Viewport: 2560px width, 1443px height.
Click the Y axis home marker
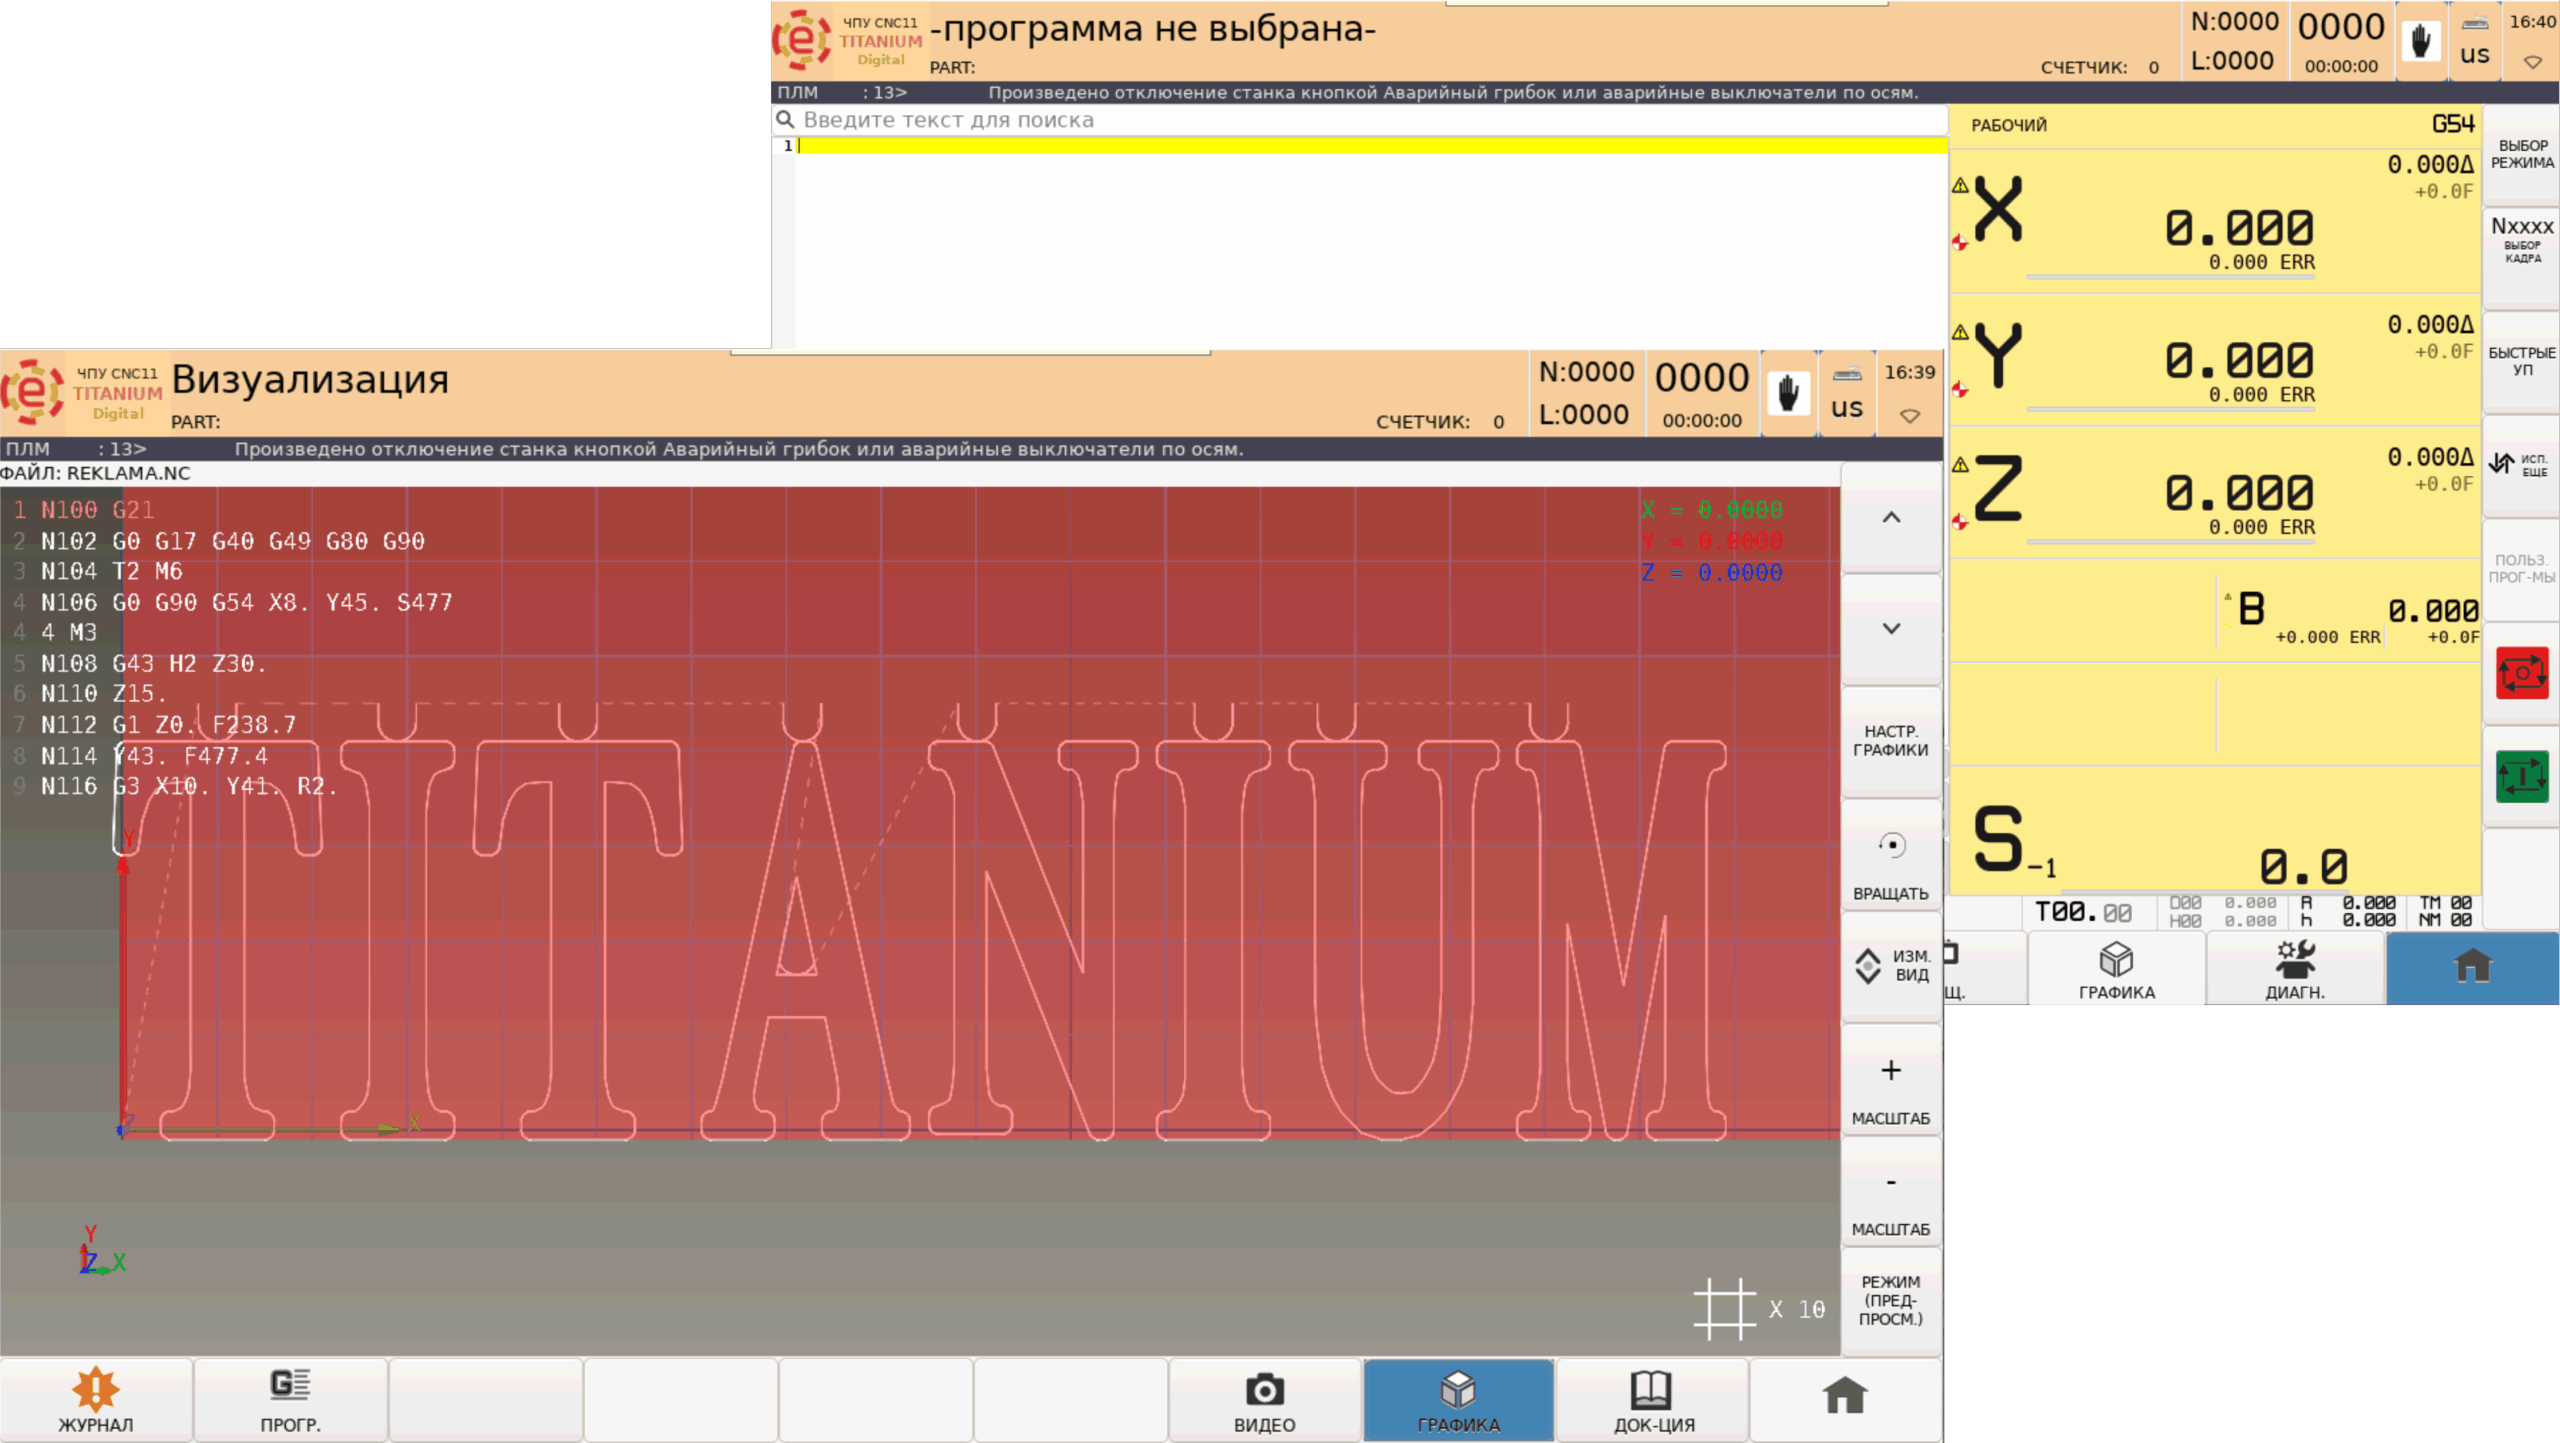[1960, 390]
